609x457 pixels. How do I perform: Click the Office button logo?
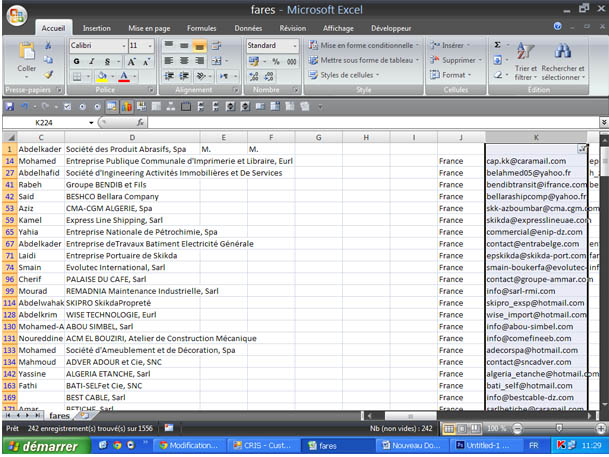tap(17, 16)
